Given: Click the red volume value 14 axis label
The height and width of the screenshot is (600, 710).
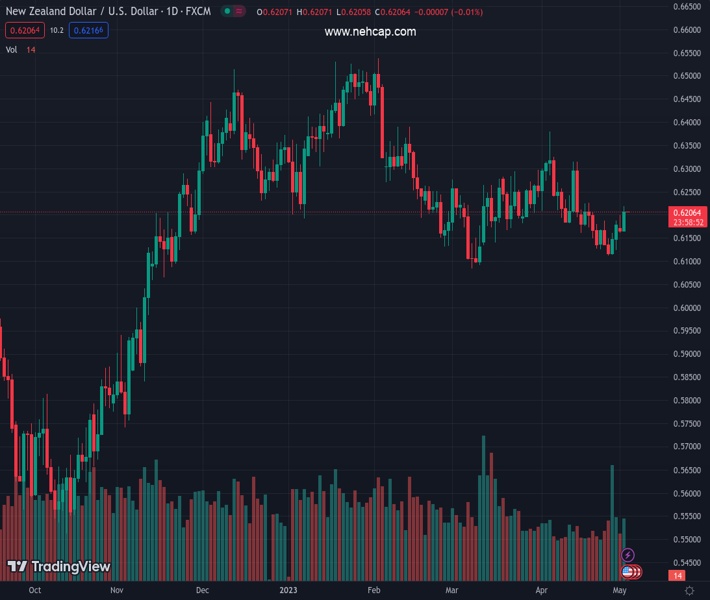Looking at the screenshot, I should [x=677, y=577].
